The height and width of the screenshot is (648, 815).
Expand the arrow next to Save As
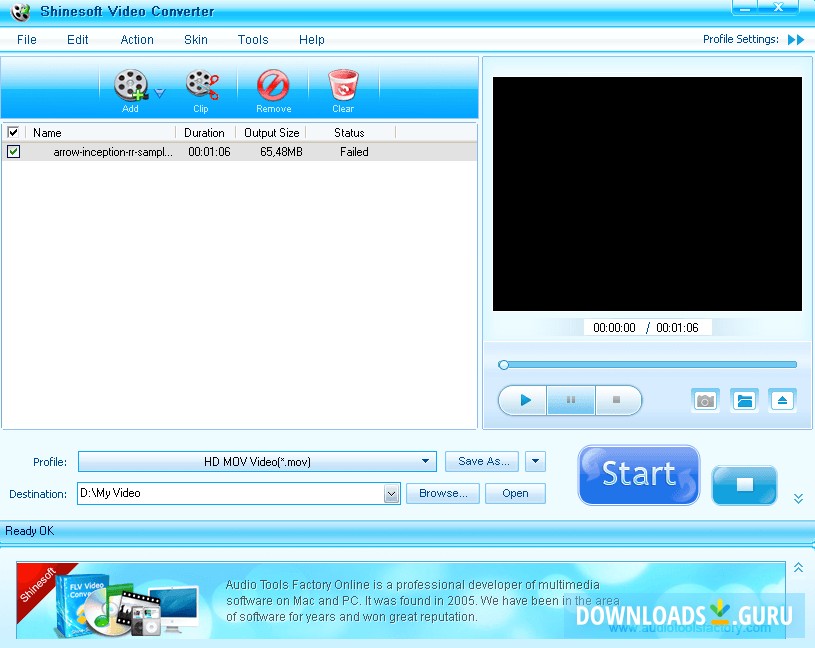[x=535, y=461]
